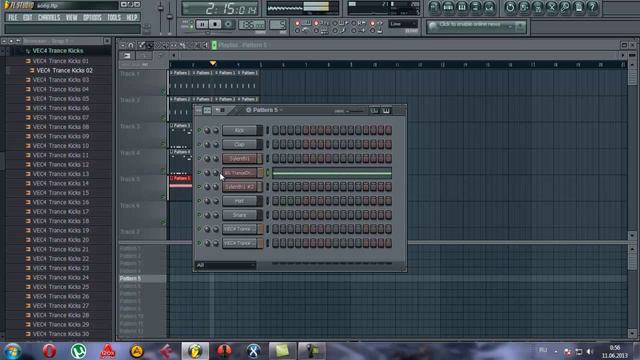Adjust the master pitch slider
Viewport: 640px width, 360px height.
point(170,17)
